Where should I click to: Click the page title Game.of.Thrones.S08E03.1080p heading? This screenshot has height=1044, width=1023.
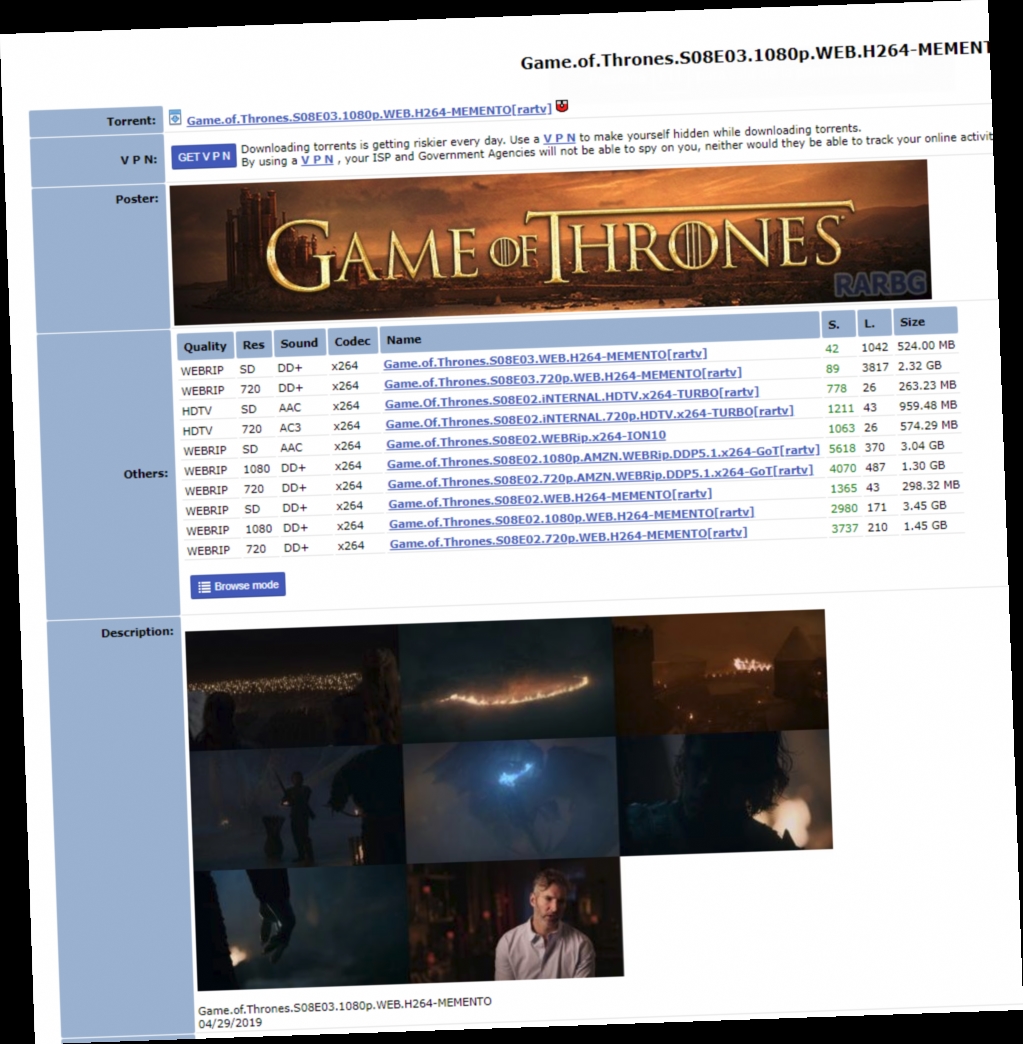click(x=754, y=55)
